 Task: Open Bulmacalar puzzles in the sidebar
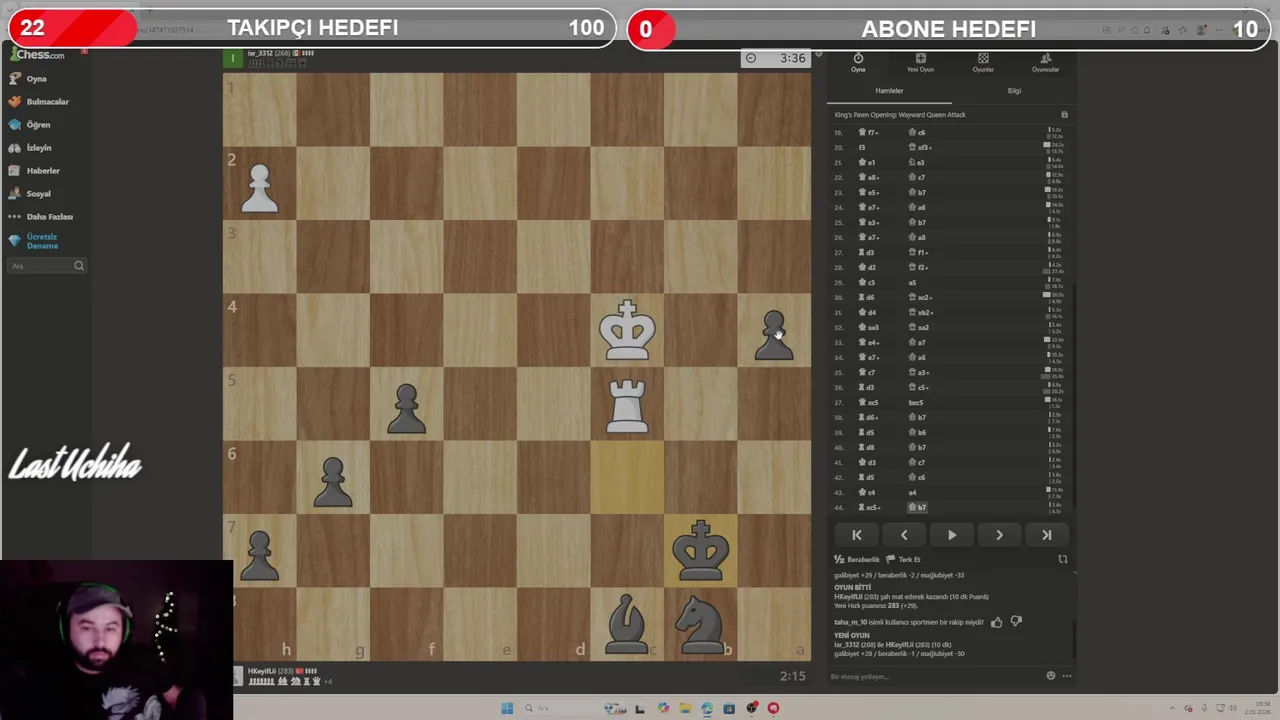pos(47,101)
